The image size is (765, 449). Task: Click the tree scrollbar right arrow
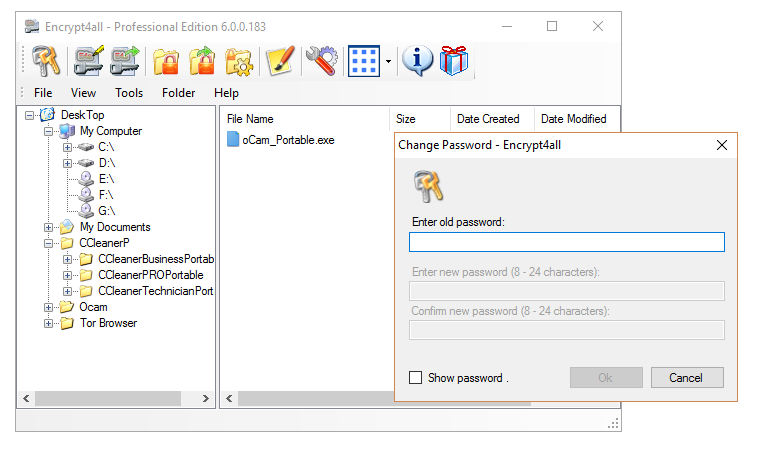click(206, 398)
